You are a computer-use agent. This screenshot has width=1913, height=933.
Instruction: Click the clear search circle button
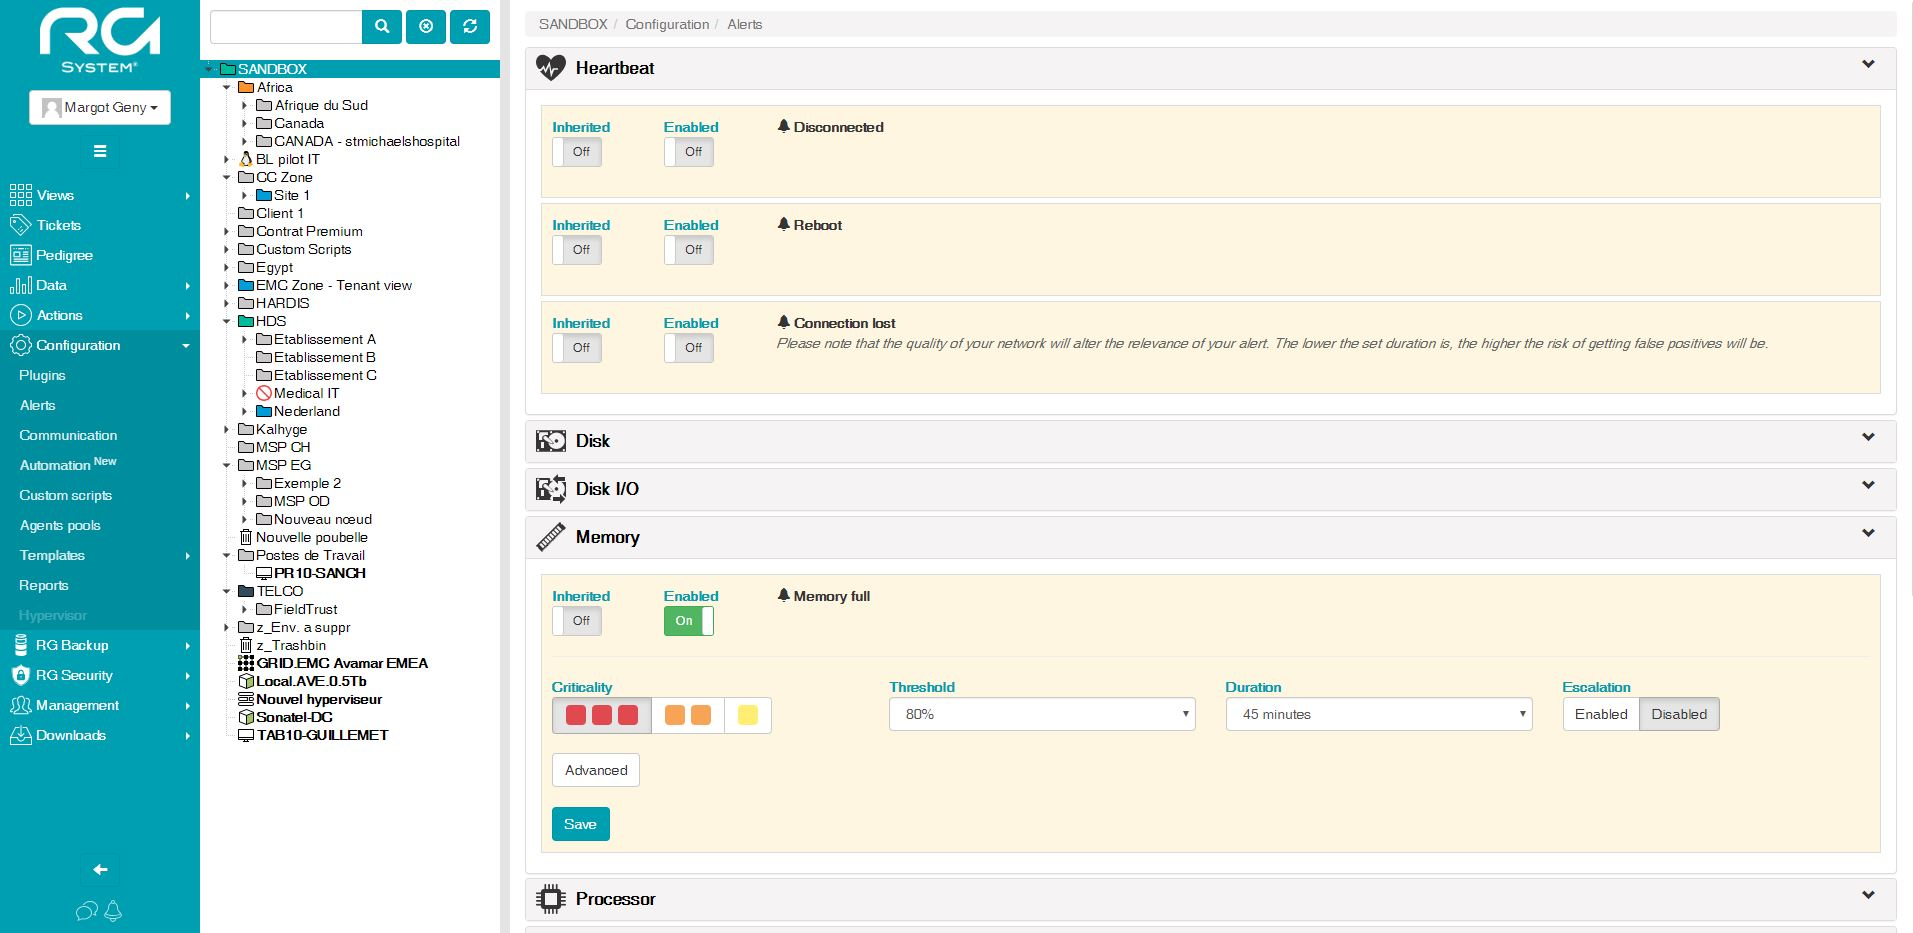click(426, 27)
